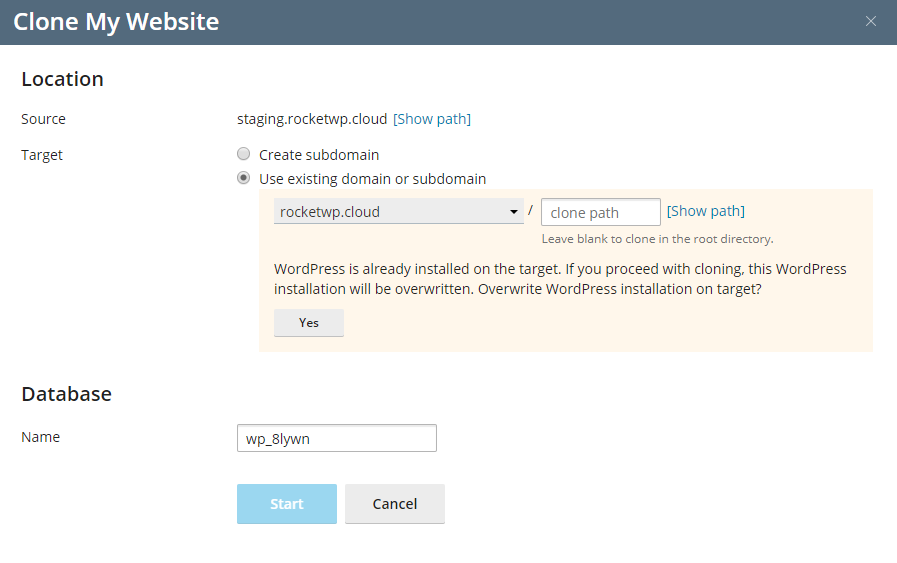This screenshot has width=897, height=563.
Task: Click the staging.rocketwp.cloud source domain text
Action: point(311,119)
